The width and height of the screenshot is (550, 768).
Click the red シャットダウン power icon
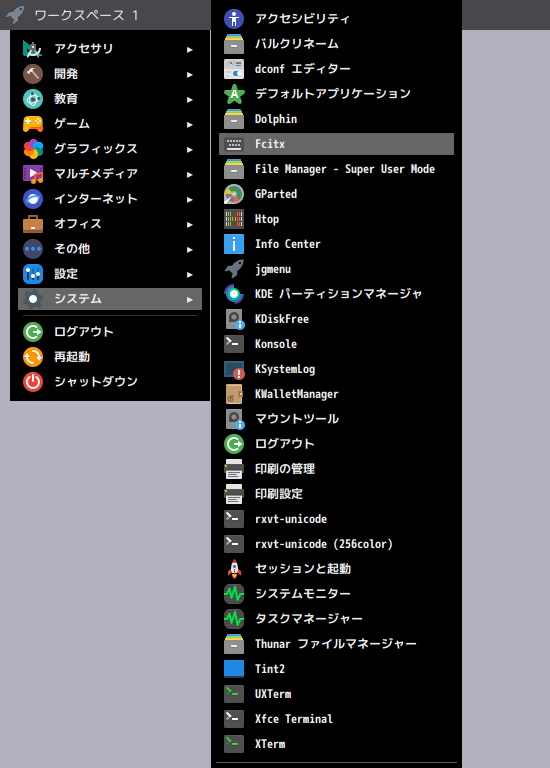point(33,382)
